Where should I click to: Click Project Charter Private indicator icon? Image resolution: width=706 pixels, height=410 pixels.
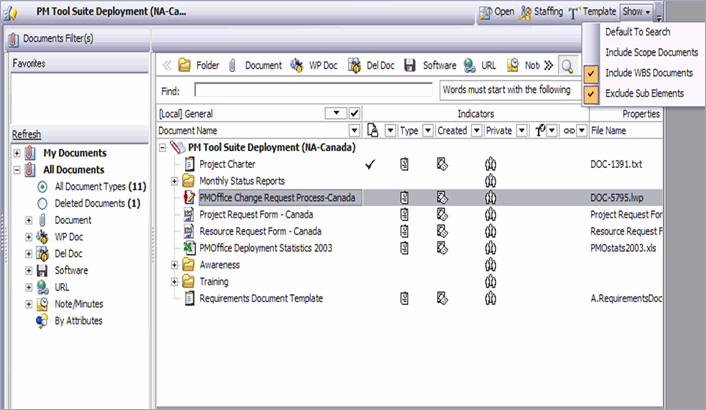(490, 164)
